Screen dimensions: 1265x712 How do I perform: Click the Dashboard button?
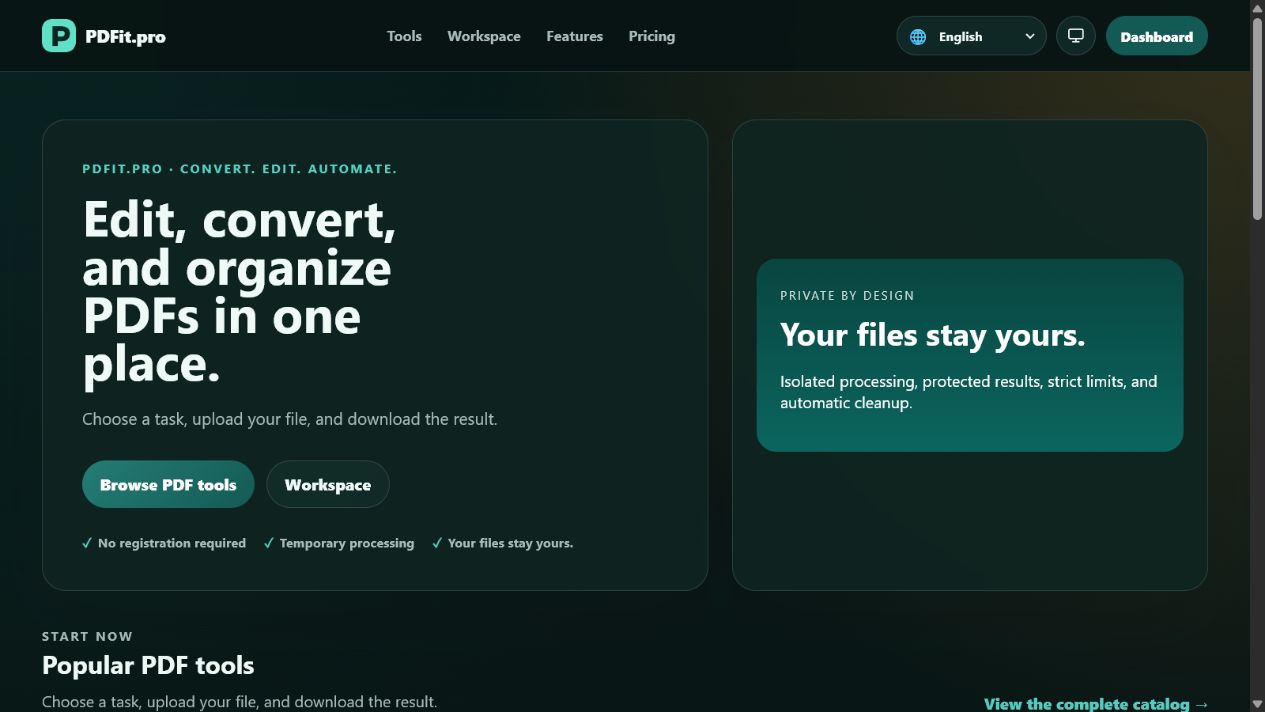click(1156, 36)
